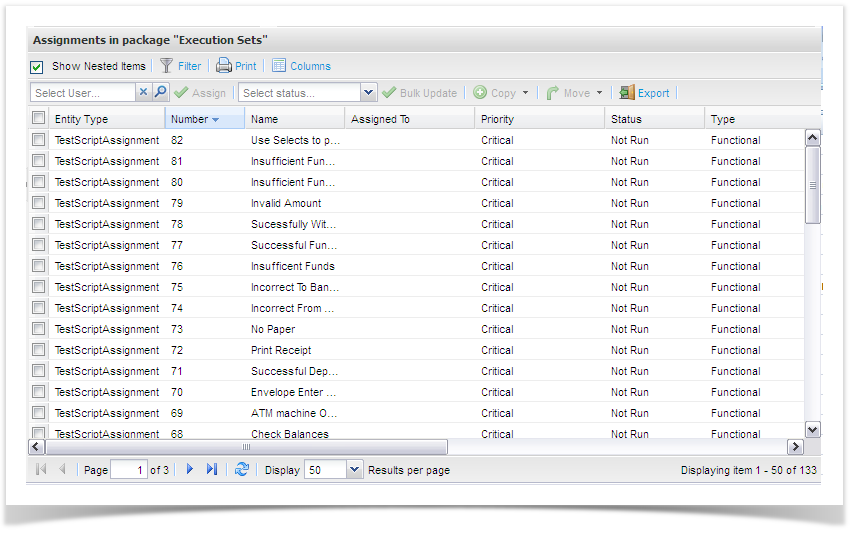Open the Select status dropdown
Image resolution: width=857 pixels, height=534 pixels.
tap(368, 93)
